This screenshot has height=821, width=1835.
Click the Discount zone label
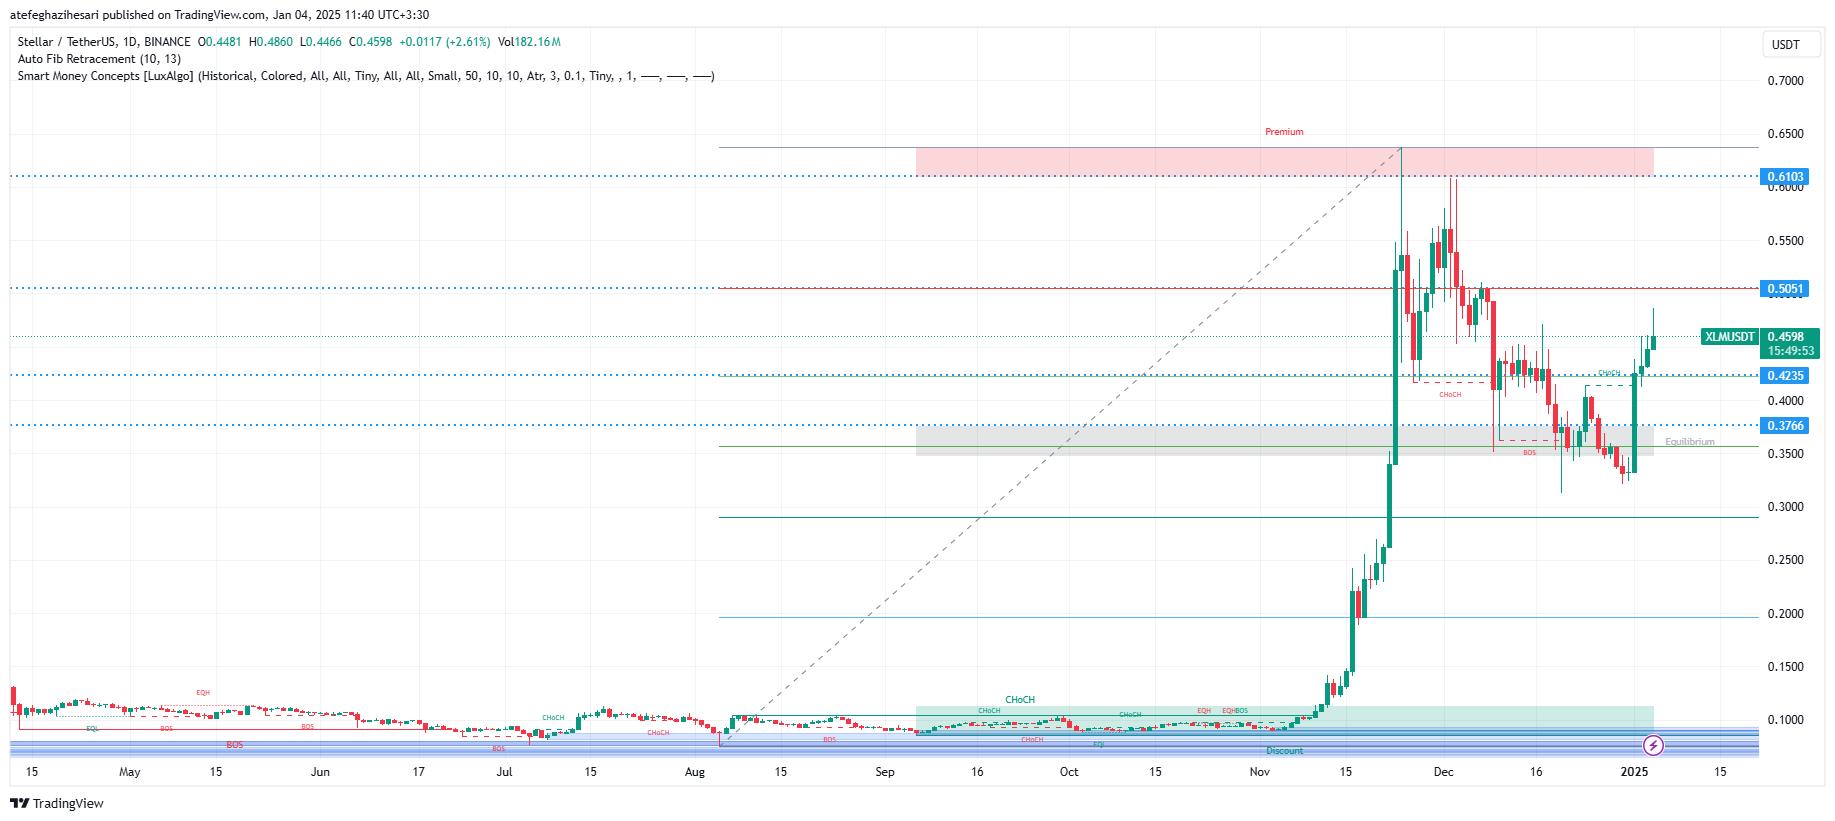pyautogui.click(x=1285, y=751)
